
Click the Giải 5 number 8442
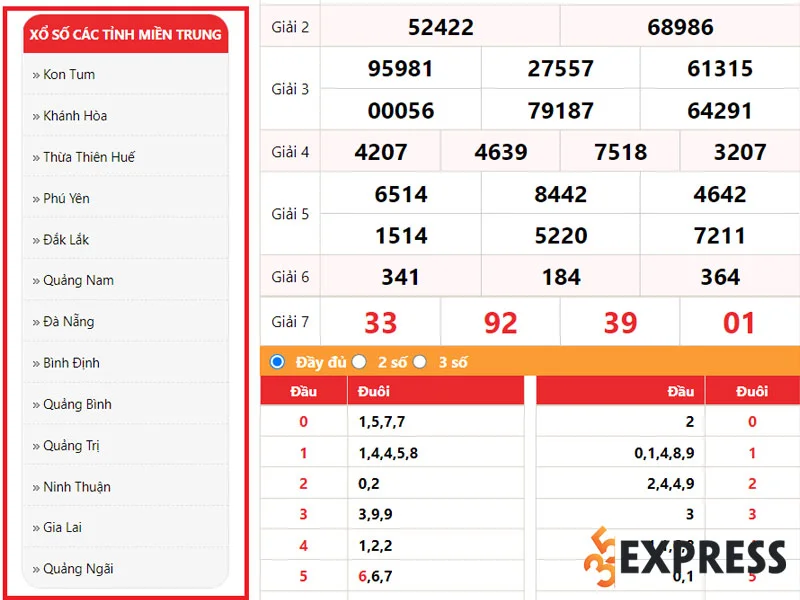coord(561,194)
